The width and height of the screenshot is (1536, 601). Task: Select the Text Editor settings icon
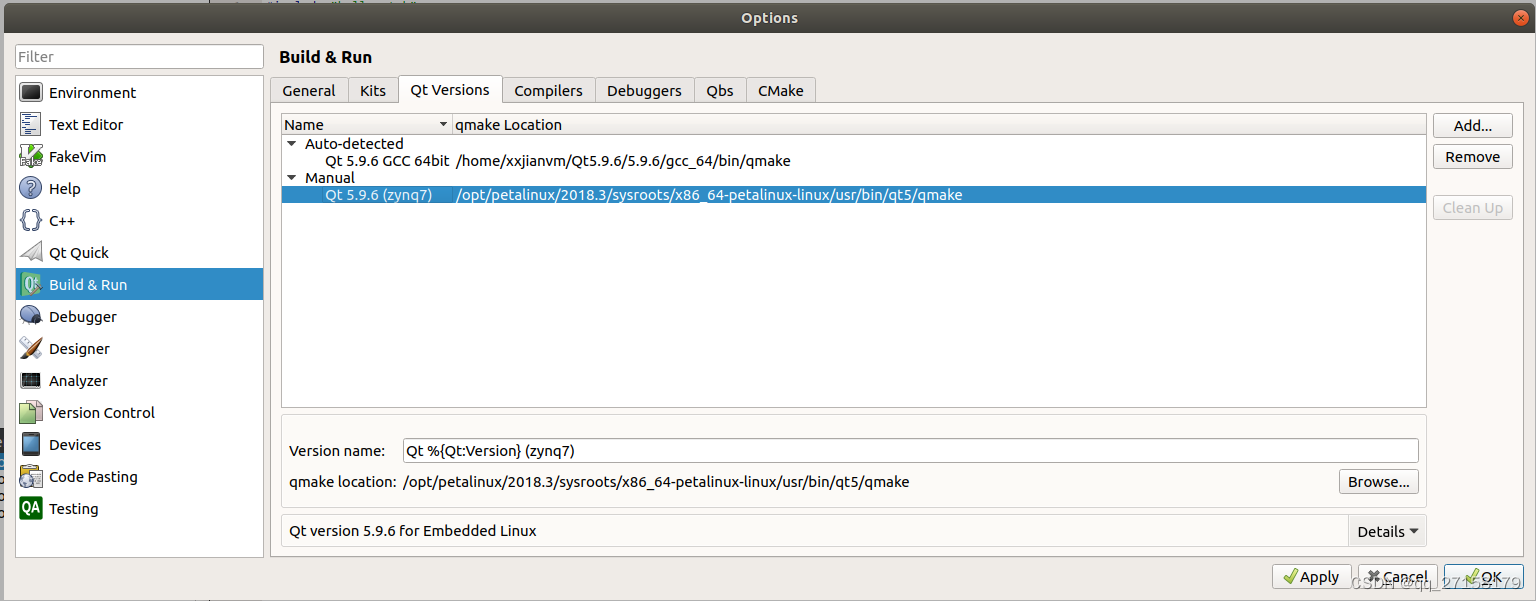[x=30, y=124]
